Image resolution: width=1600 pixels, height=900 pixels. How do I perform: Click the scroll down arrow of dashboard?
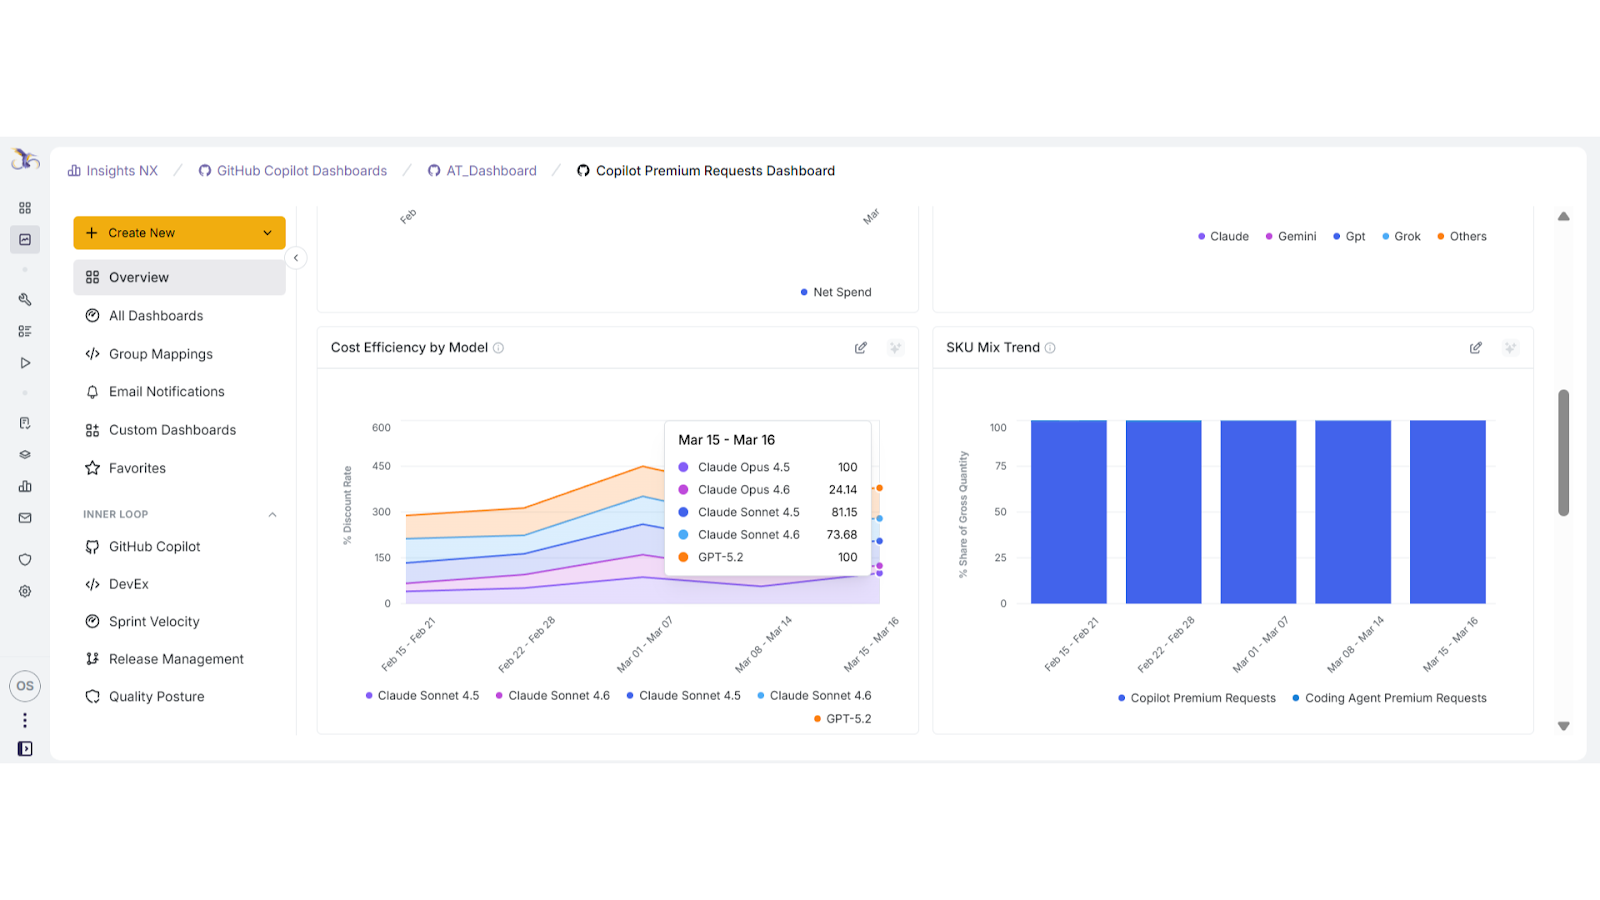[1563, 726]
